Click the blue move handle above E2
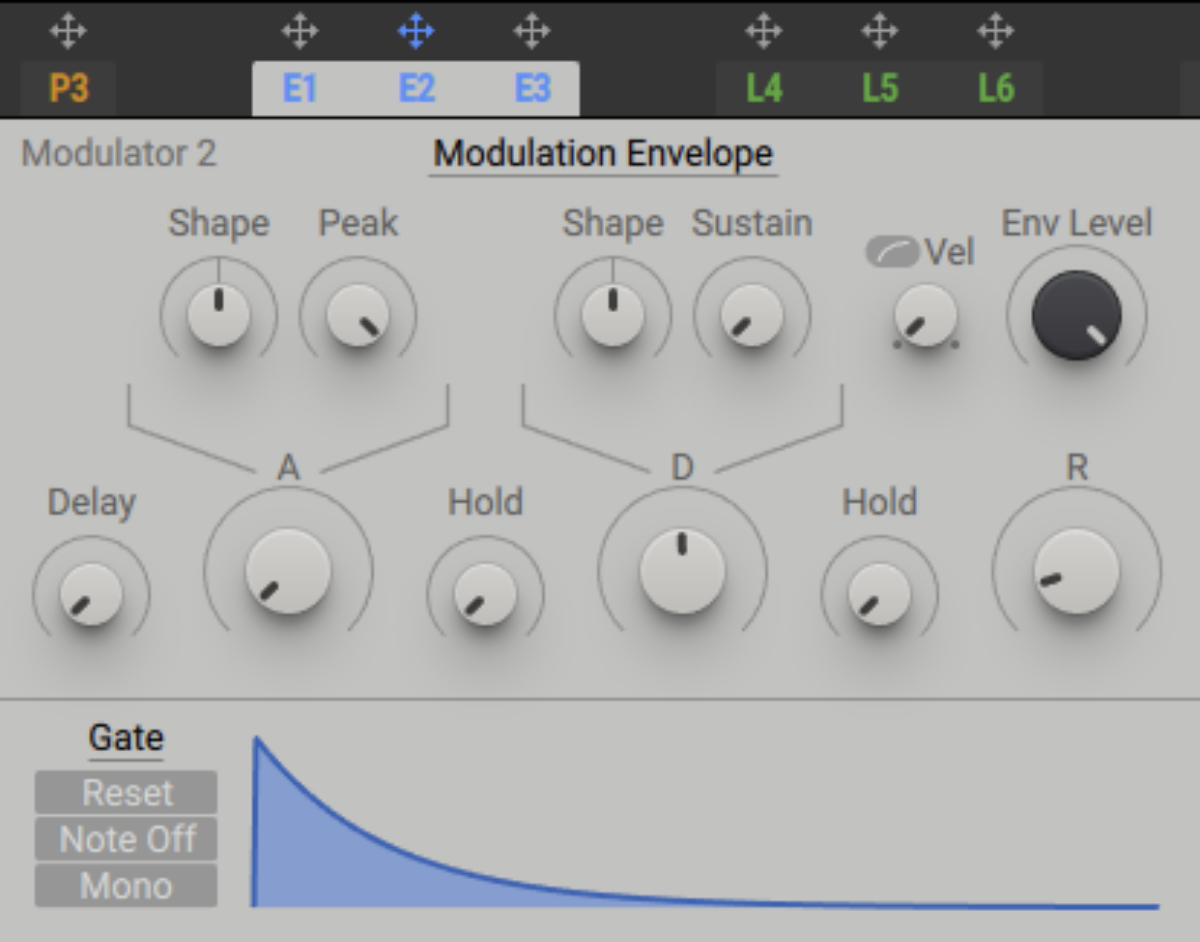 click(416, 32)
